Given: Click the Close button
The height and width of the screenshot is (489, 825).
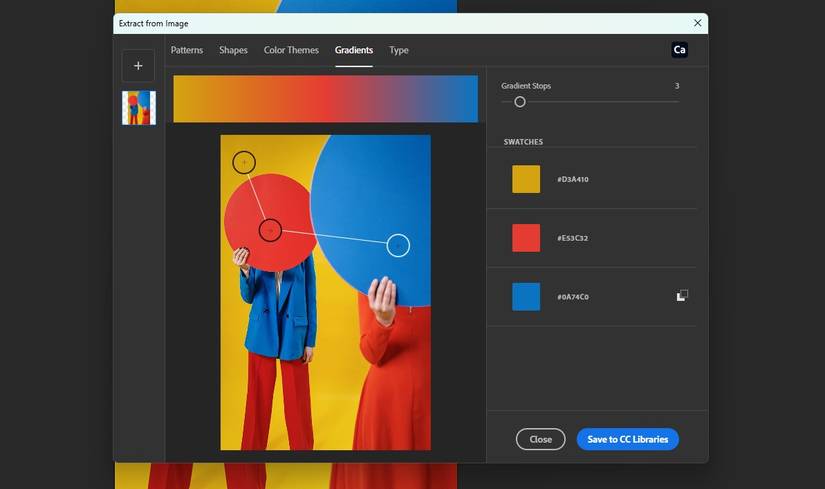Looking at the screenshot, I should (x=540, y=439).
